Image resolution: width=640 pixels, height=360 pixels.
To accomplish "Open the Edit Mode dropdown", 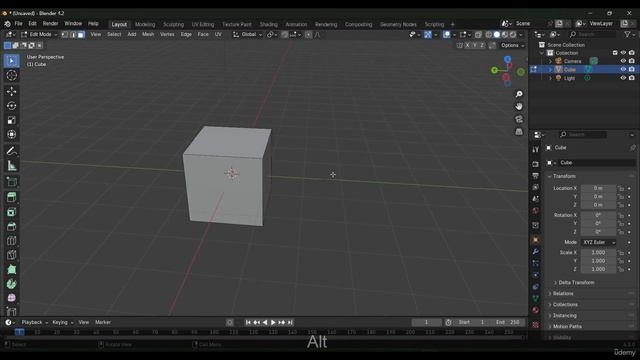I will pyautogui.click(x=39, y=35).
